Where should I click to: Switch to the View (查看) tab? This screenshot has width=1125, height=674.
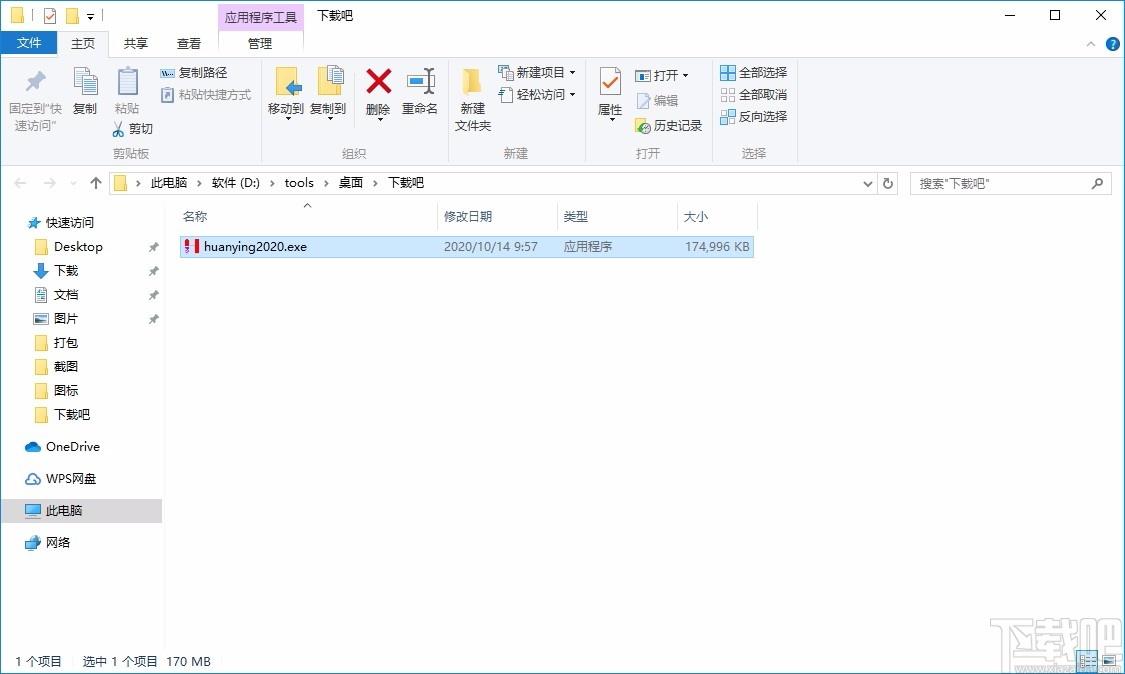pos(189,44)
